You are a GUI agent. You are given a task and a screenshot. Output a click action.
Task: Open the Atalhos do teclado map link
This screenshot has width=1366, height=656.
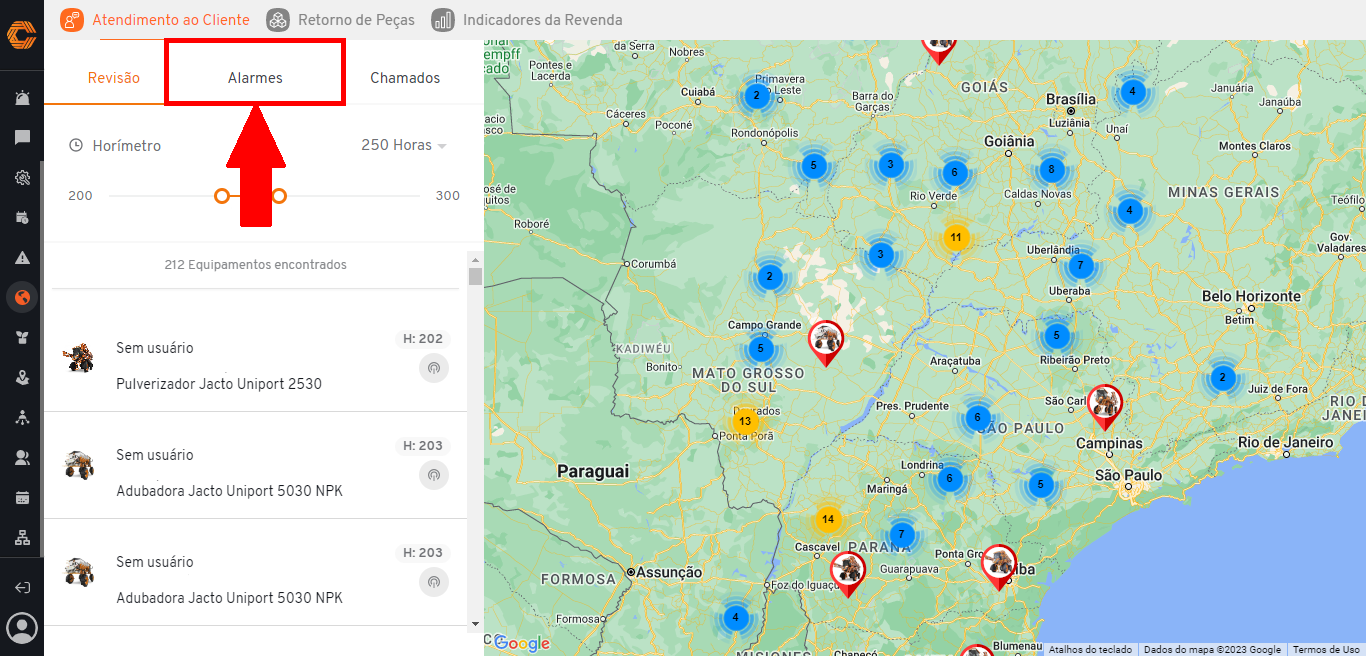point(1090,649)
